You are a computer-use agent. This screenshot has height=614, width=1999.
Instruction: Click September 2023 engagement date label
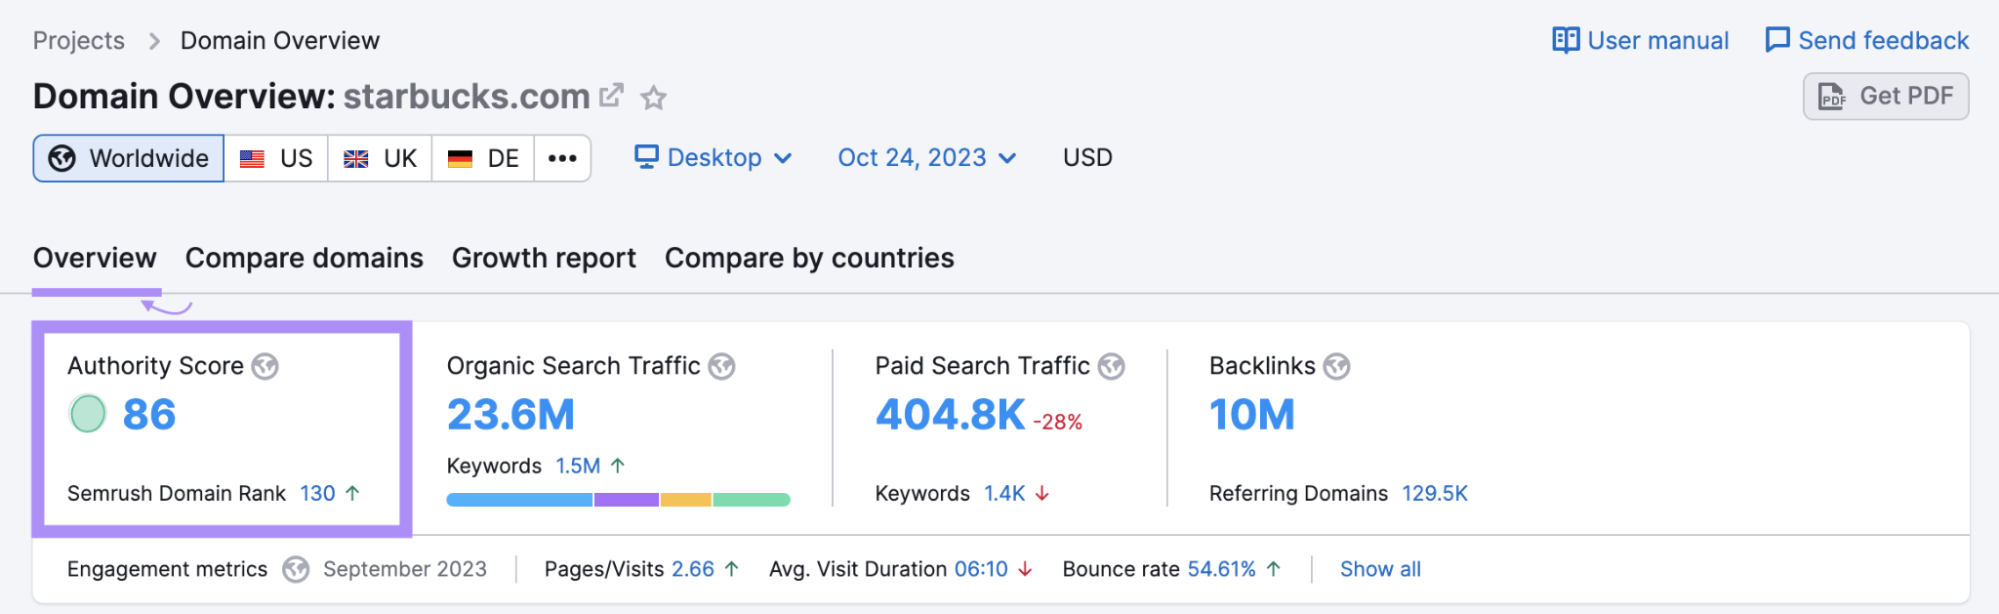click(405, 569)
